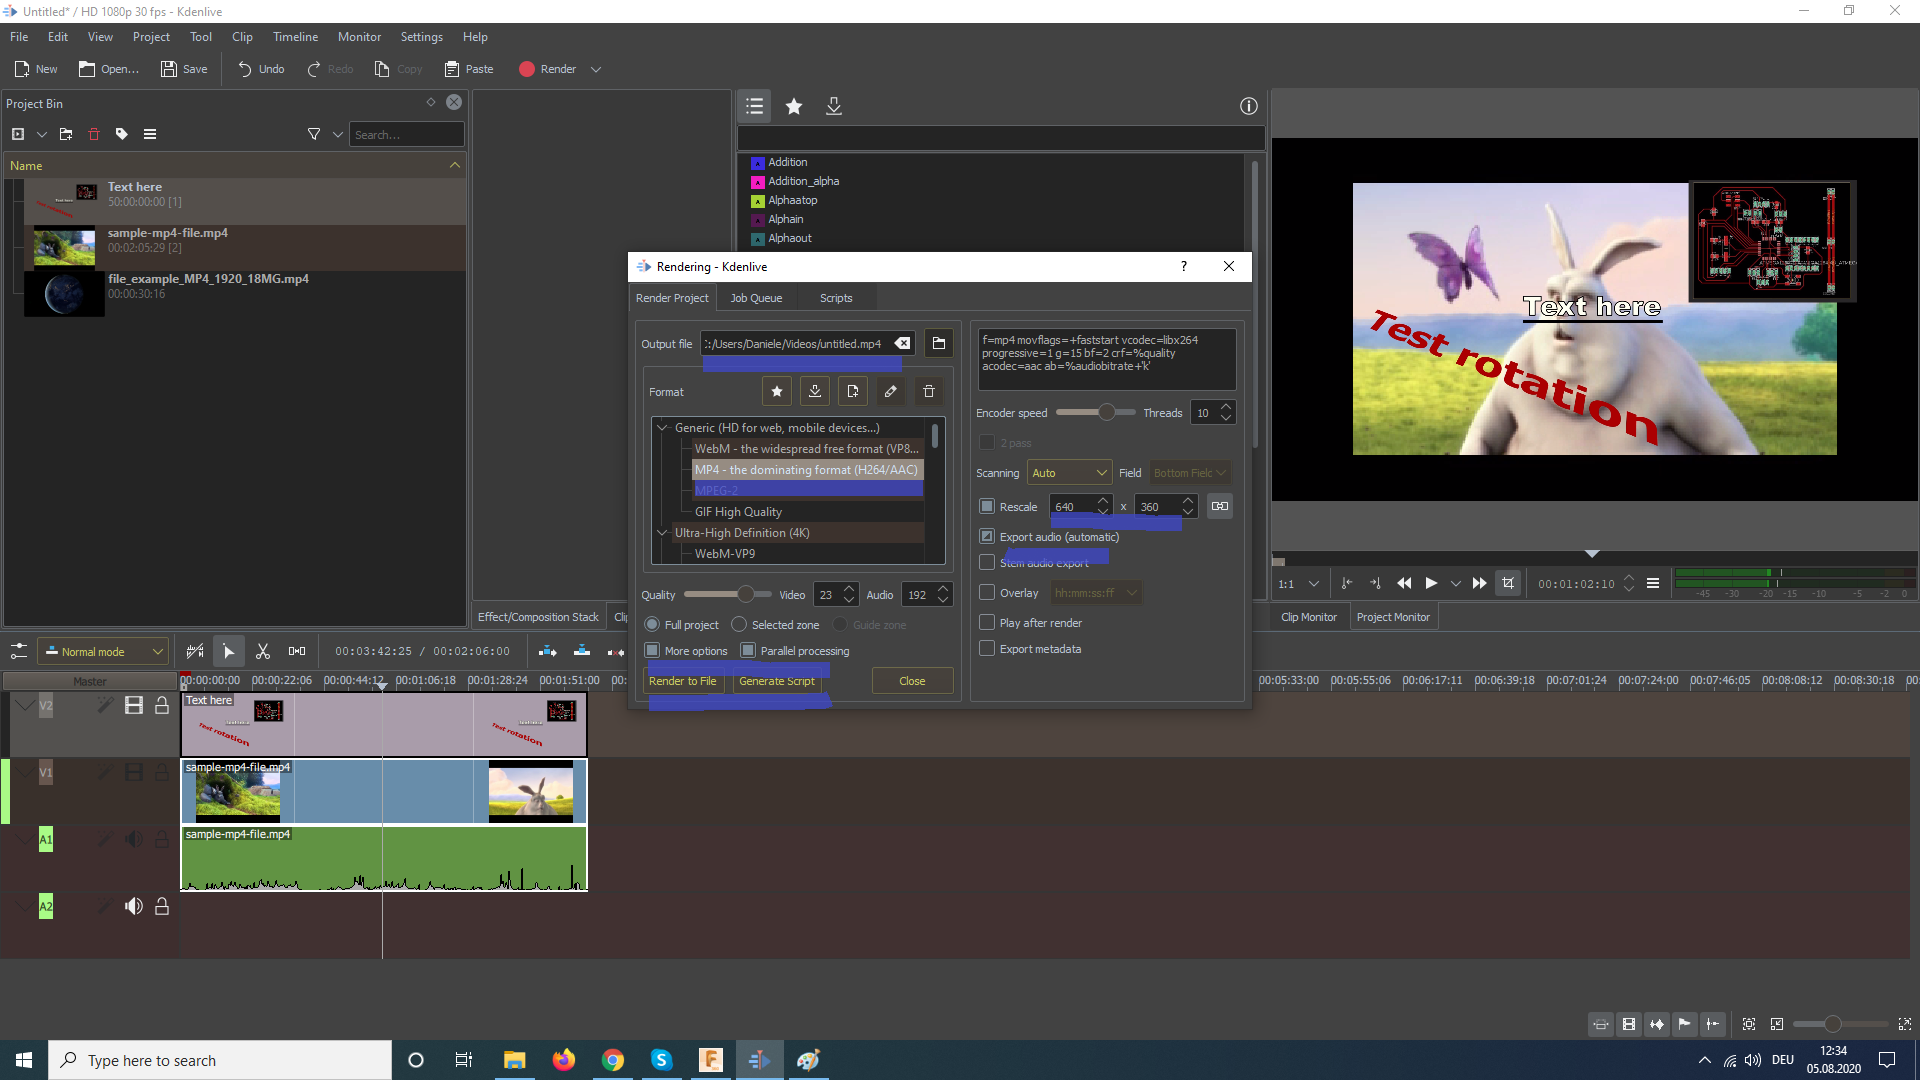Edit render profile with pencil icon
Viewport: 1920px width, 1080px height.
point(890,391)
